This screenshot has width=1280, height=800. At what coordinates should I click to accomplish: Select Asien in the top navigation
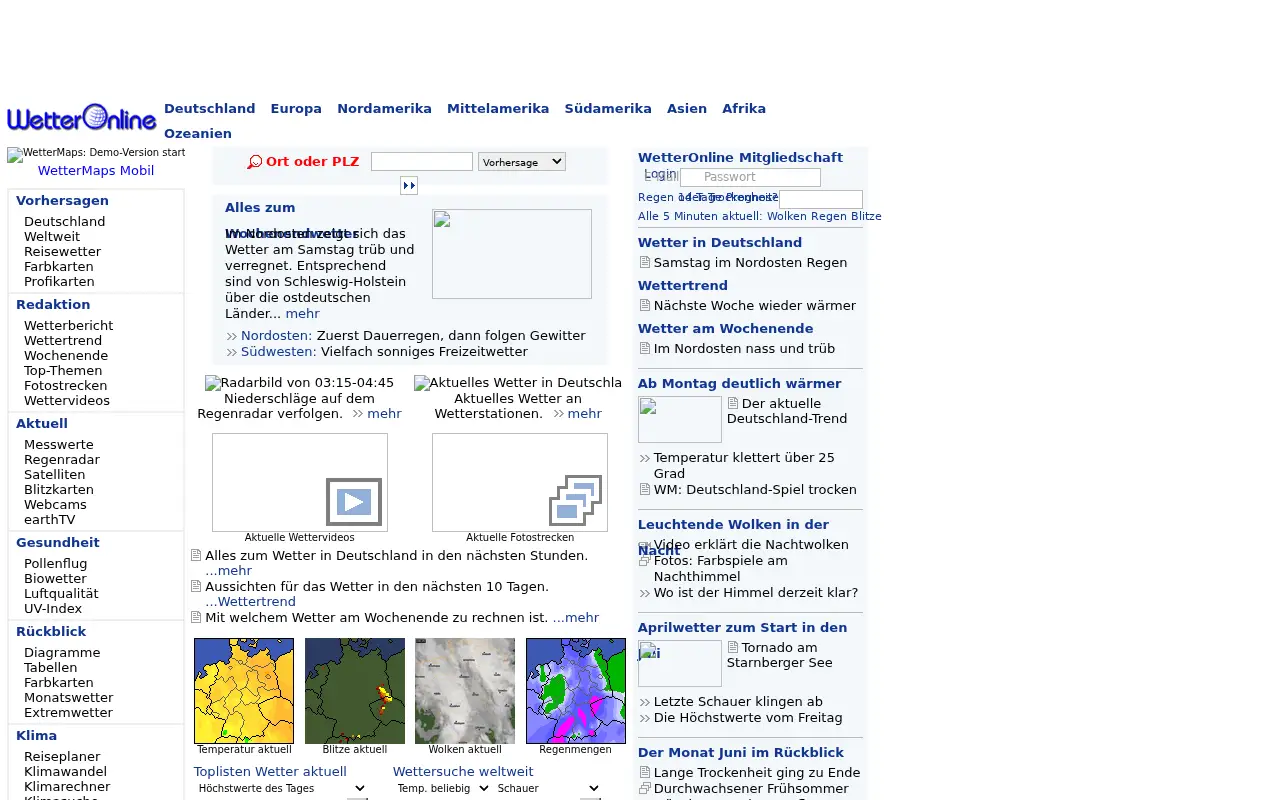[687, 109]
